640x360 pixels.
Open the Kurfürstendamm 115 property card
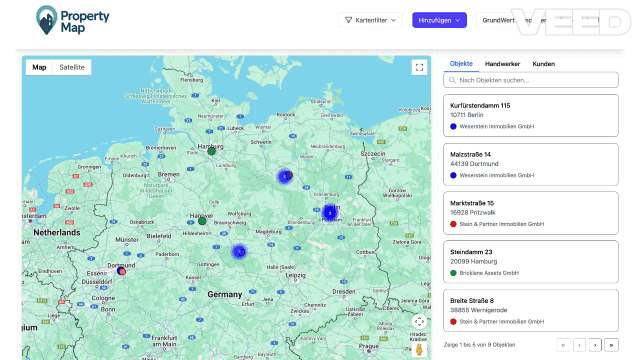point(531,116)
